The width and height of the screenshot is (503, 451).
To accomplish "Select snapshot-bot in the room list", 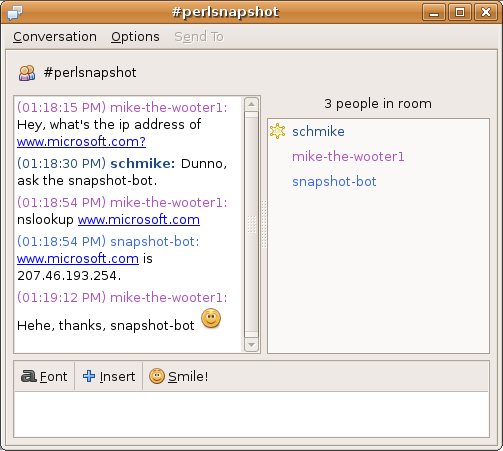I will [x=334, y=182].
